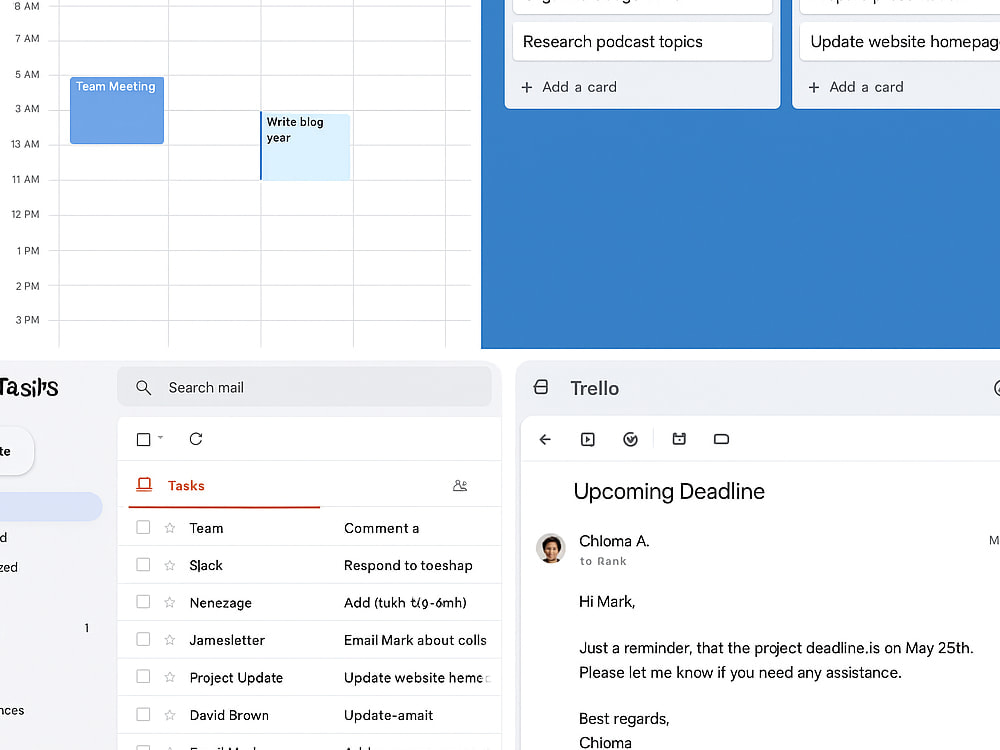Click the Tasks tab inbox icon

click(144, 485)
